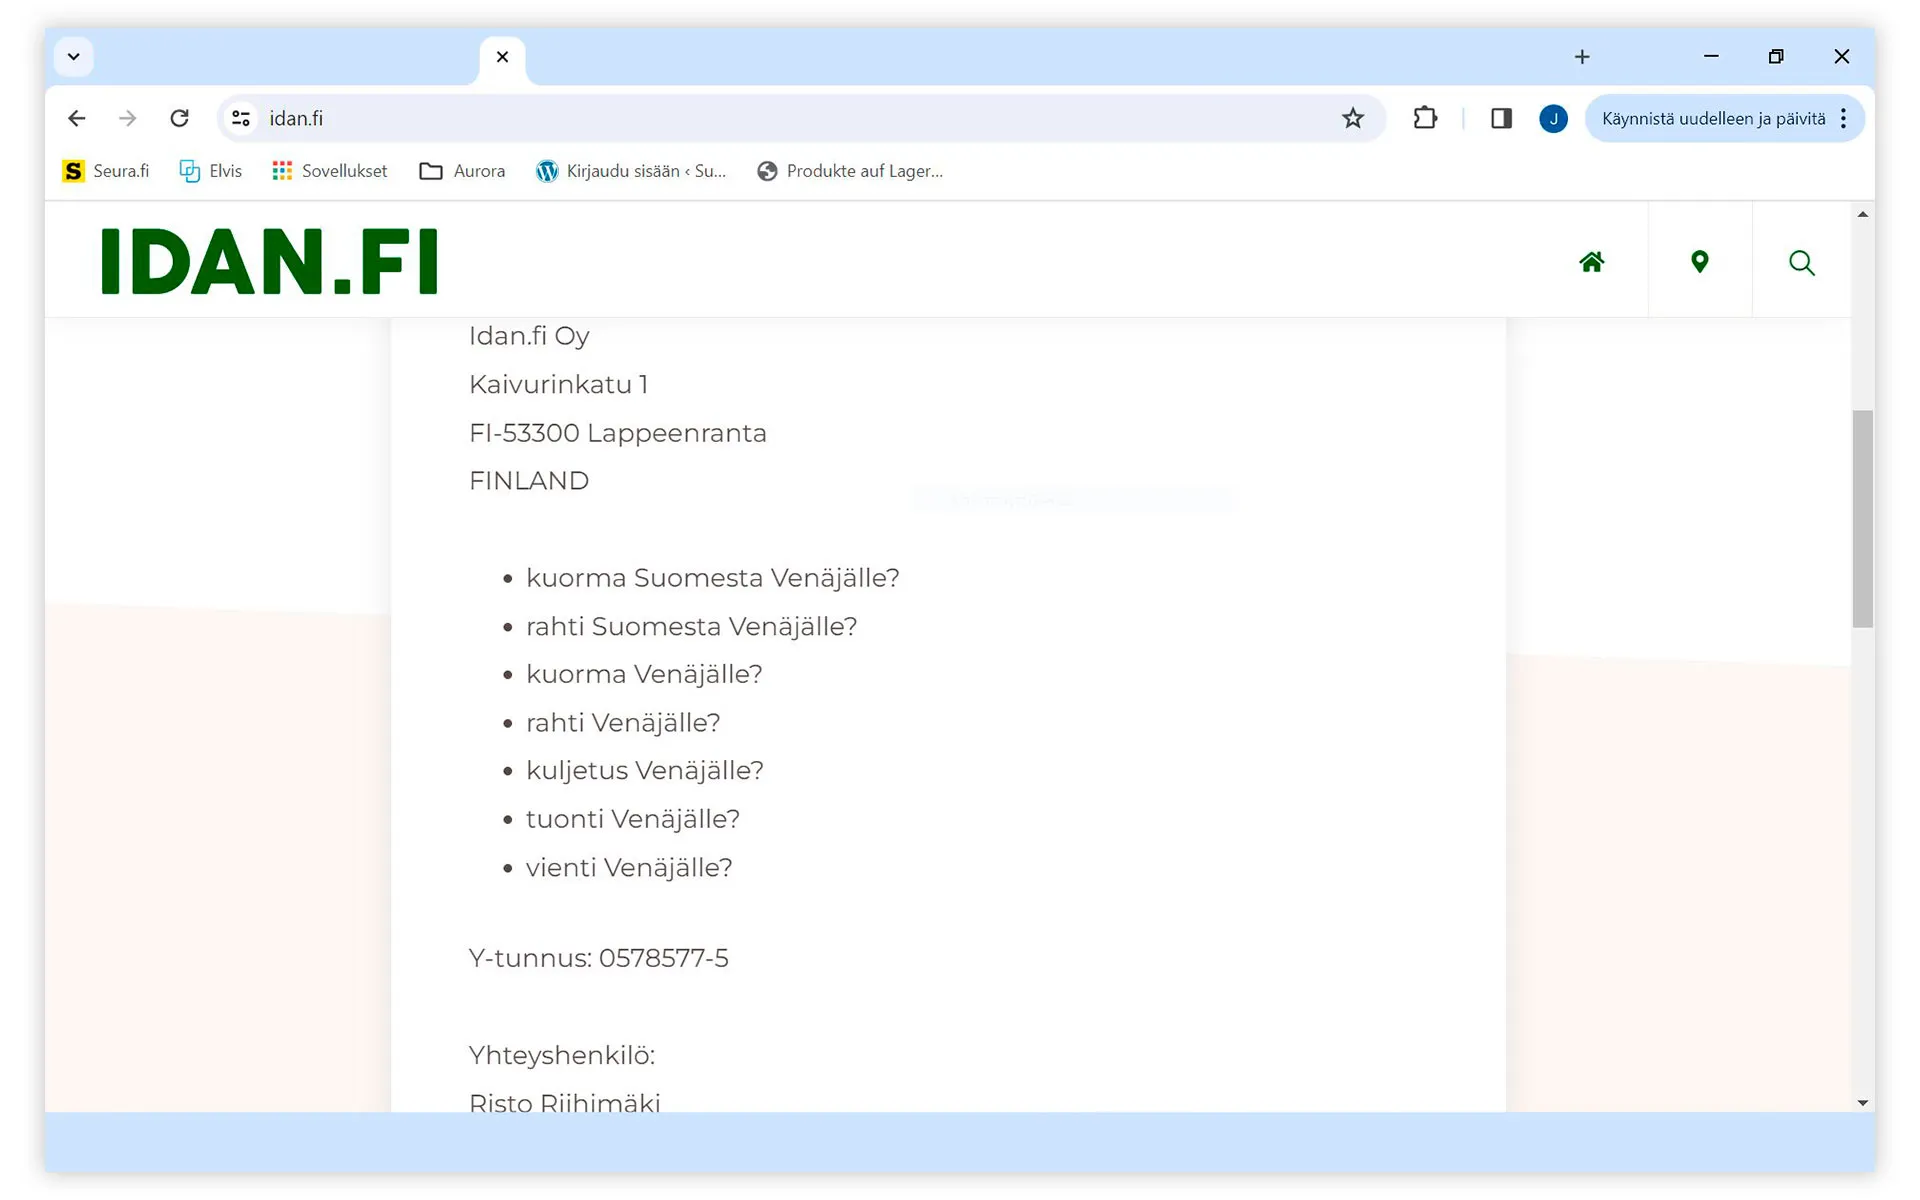Go back to previous page
1920x1200 pixels.
click(77, 118)
